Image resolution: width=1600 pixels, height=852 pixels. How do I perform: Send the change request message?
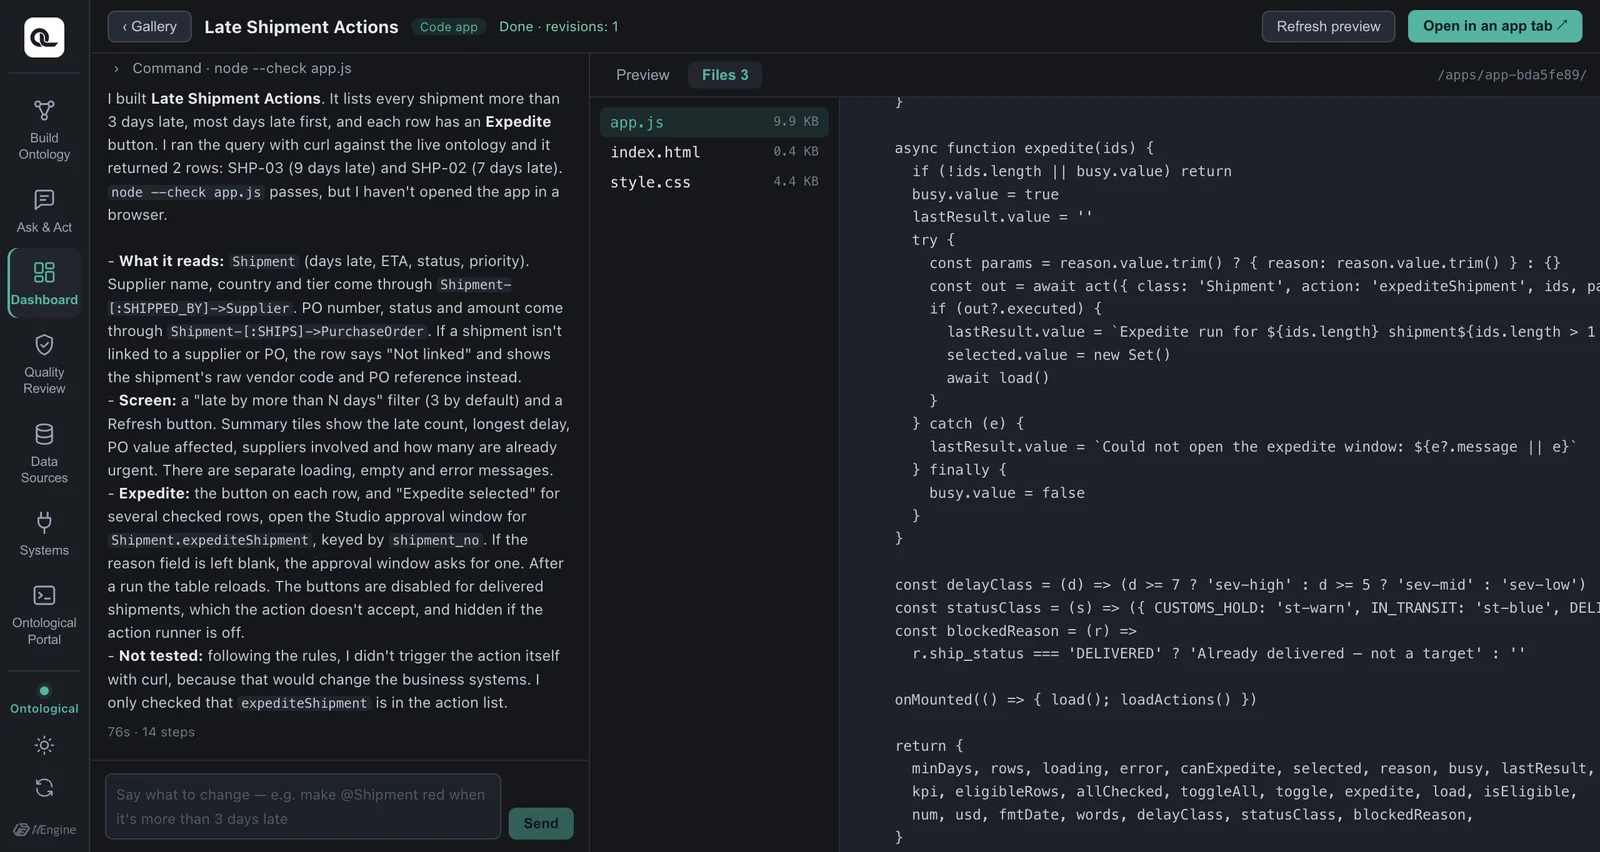[x=541, y=823]
